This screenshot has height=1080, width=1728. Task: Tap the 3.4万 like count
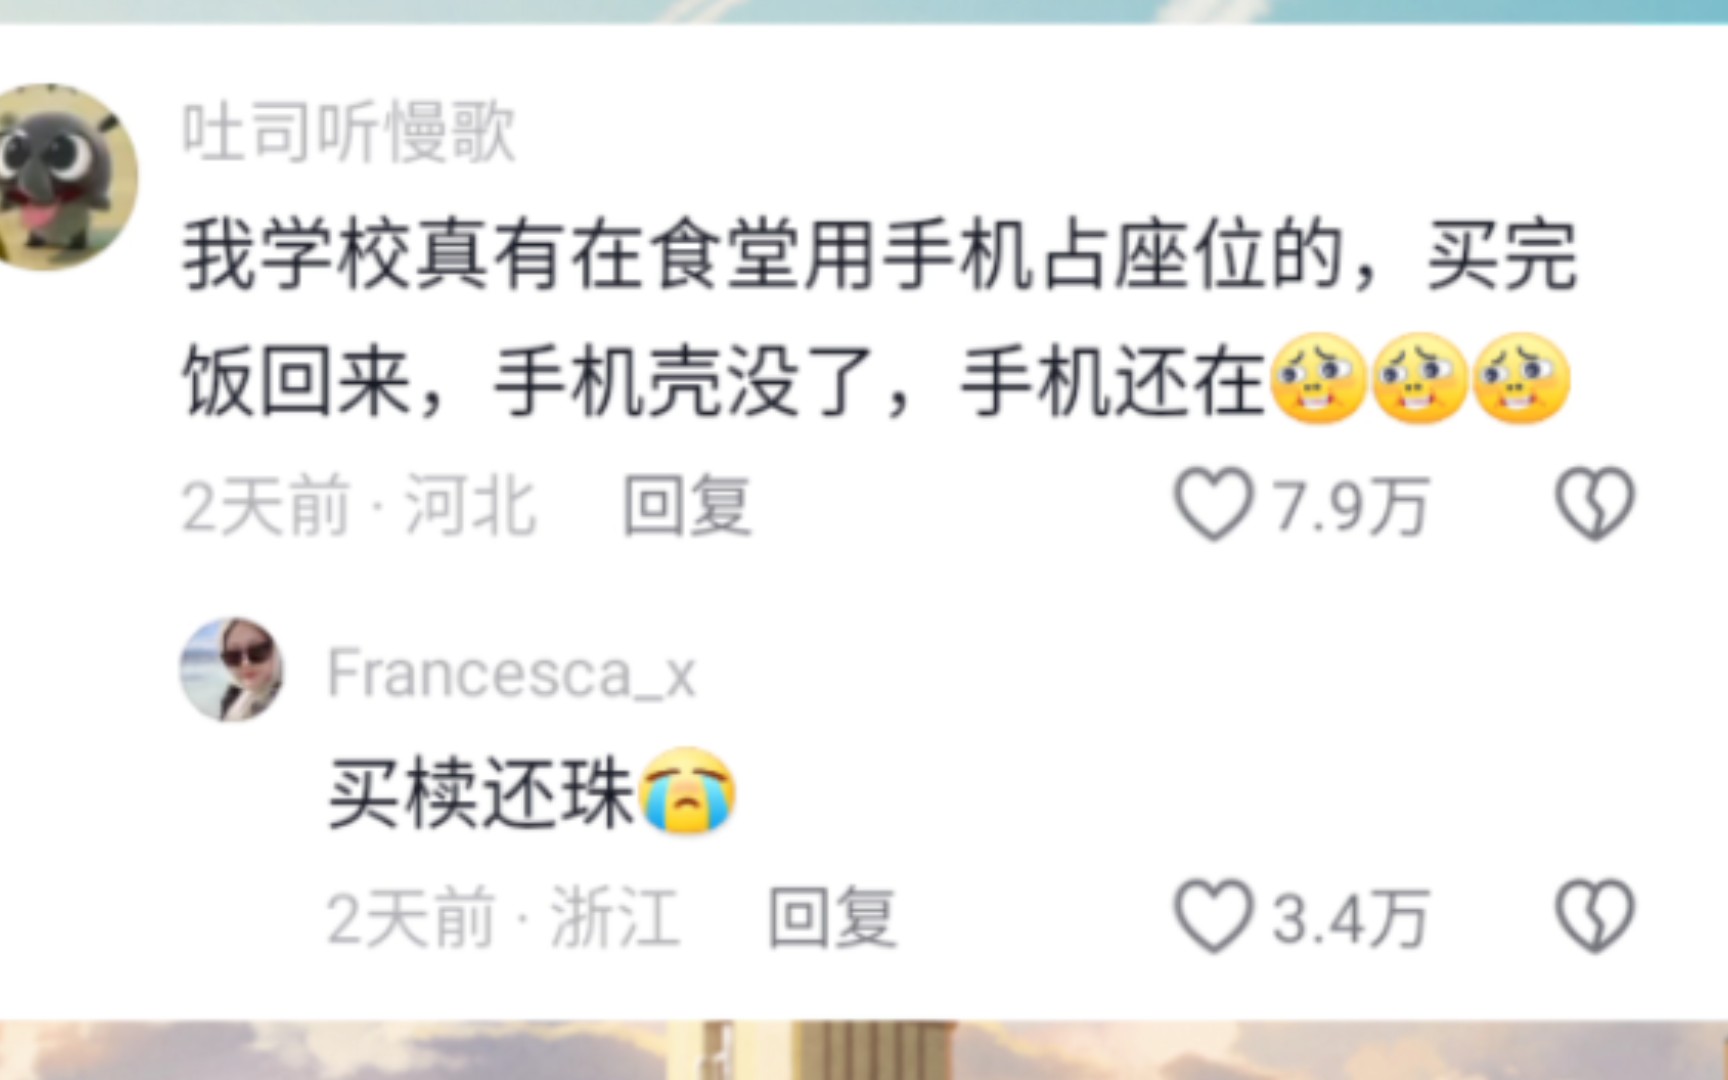pyautogui.click(x=1350, y=918)
